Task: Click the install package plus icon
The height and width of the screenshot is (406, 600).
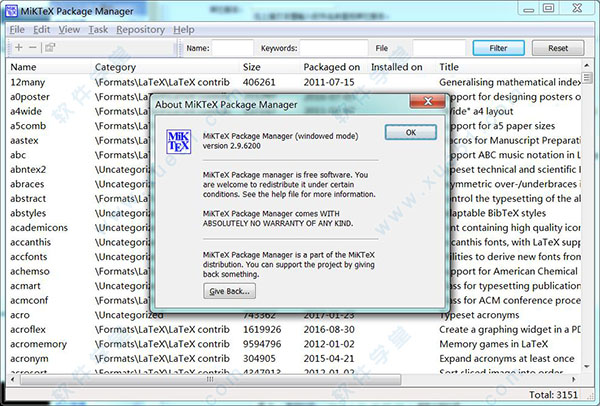Action: (19, 47)
